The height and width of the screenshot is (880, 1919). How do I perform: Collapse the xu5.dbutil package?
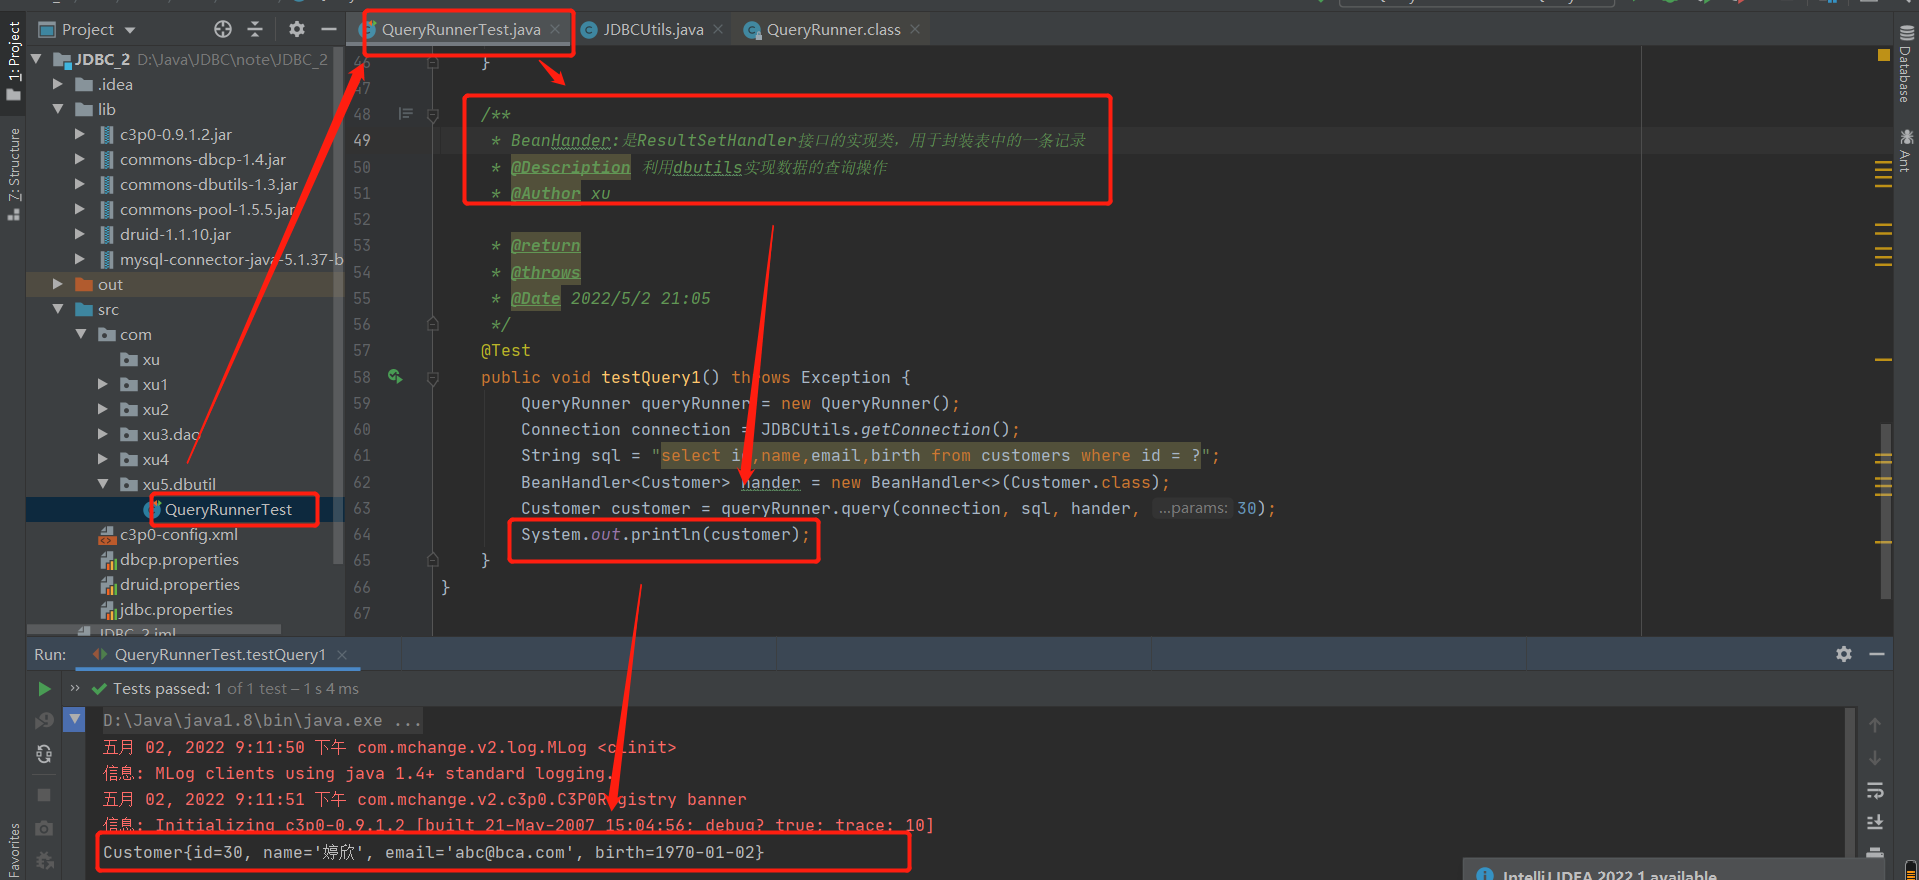click(102, 484)
